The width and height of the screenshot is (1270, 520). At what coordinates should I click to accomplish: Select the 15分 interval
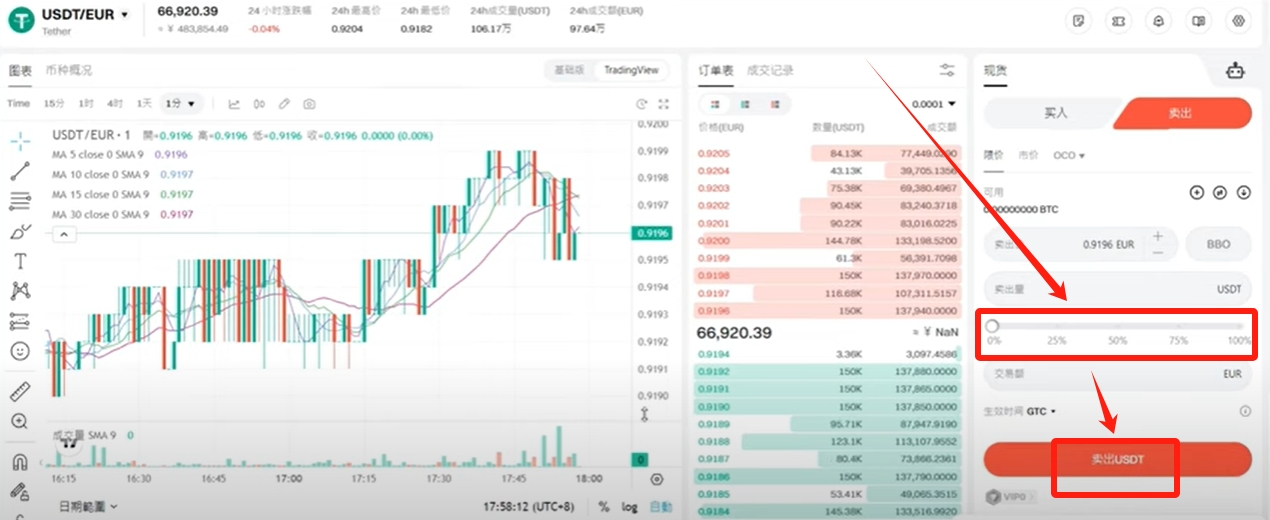click(x=53, y=104)
